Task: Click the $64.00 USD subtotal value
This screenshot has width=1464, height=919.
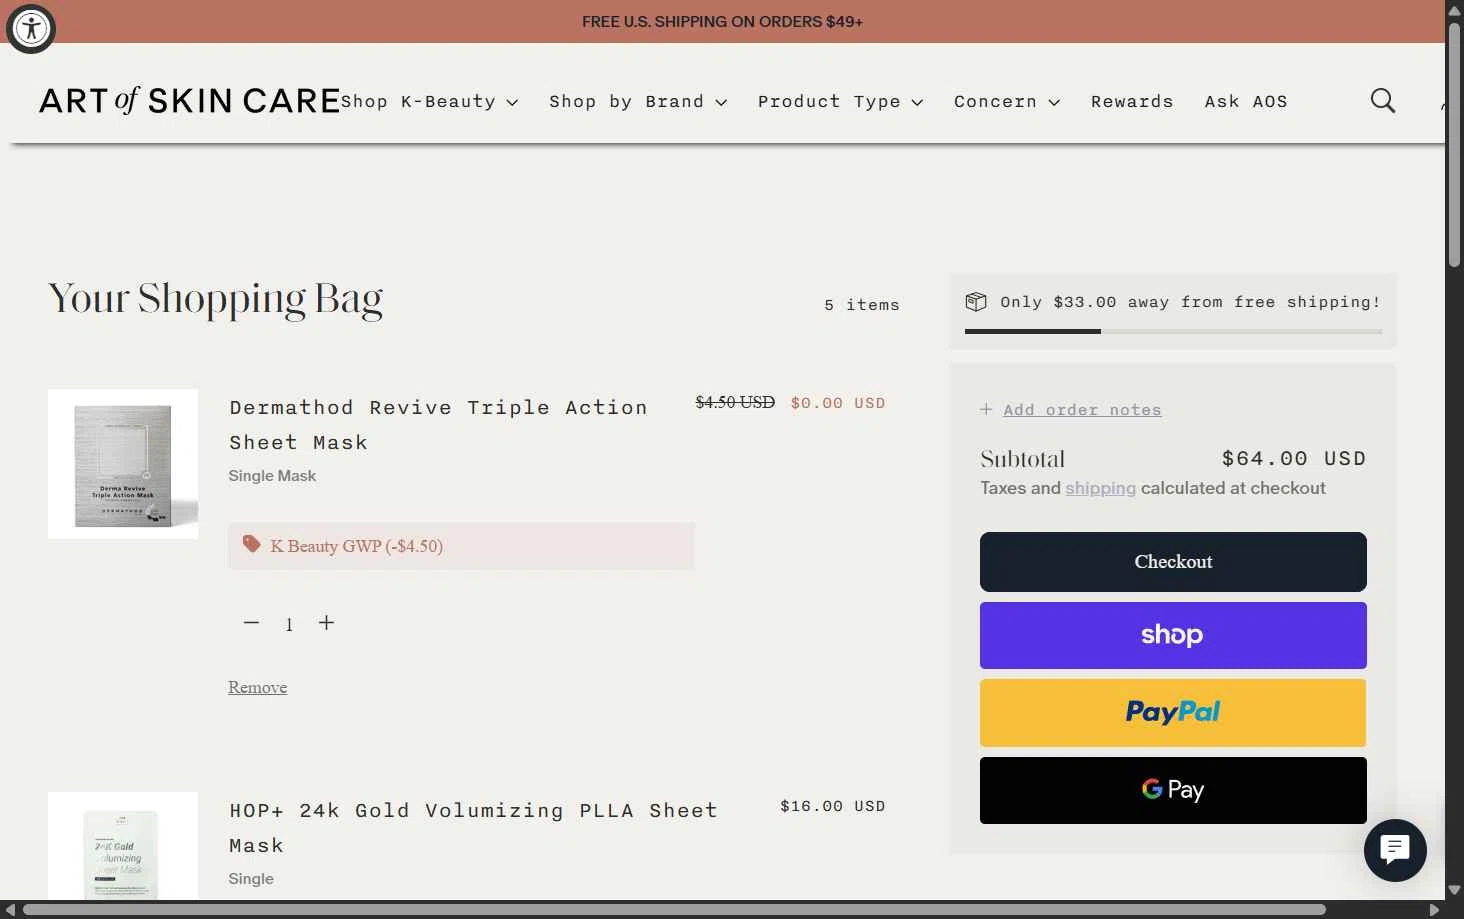Action: pos(1294,458)
